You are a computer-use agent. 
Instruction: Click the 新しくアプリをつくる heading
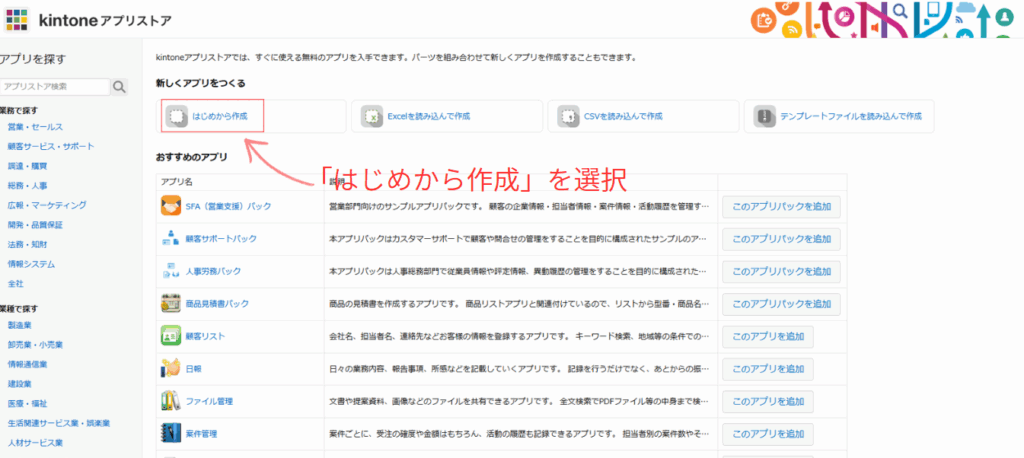point(201,83)
